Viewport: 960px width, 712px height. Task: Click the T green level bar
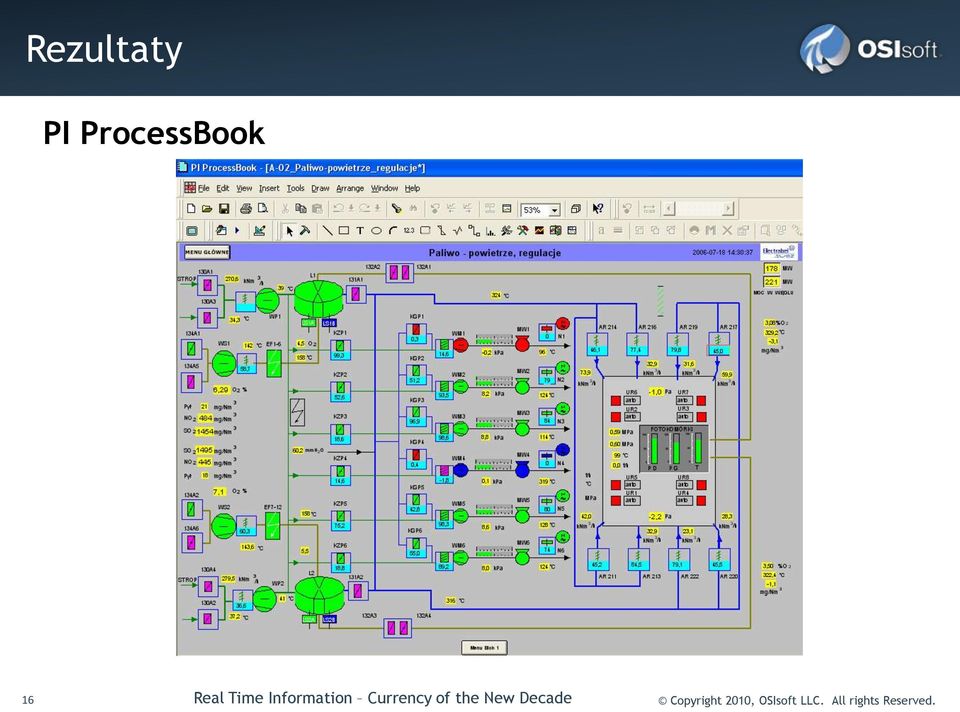point(697,449)
